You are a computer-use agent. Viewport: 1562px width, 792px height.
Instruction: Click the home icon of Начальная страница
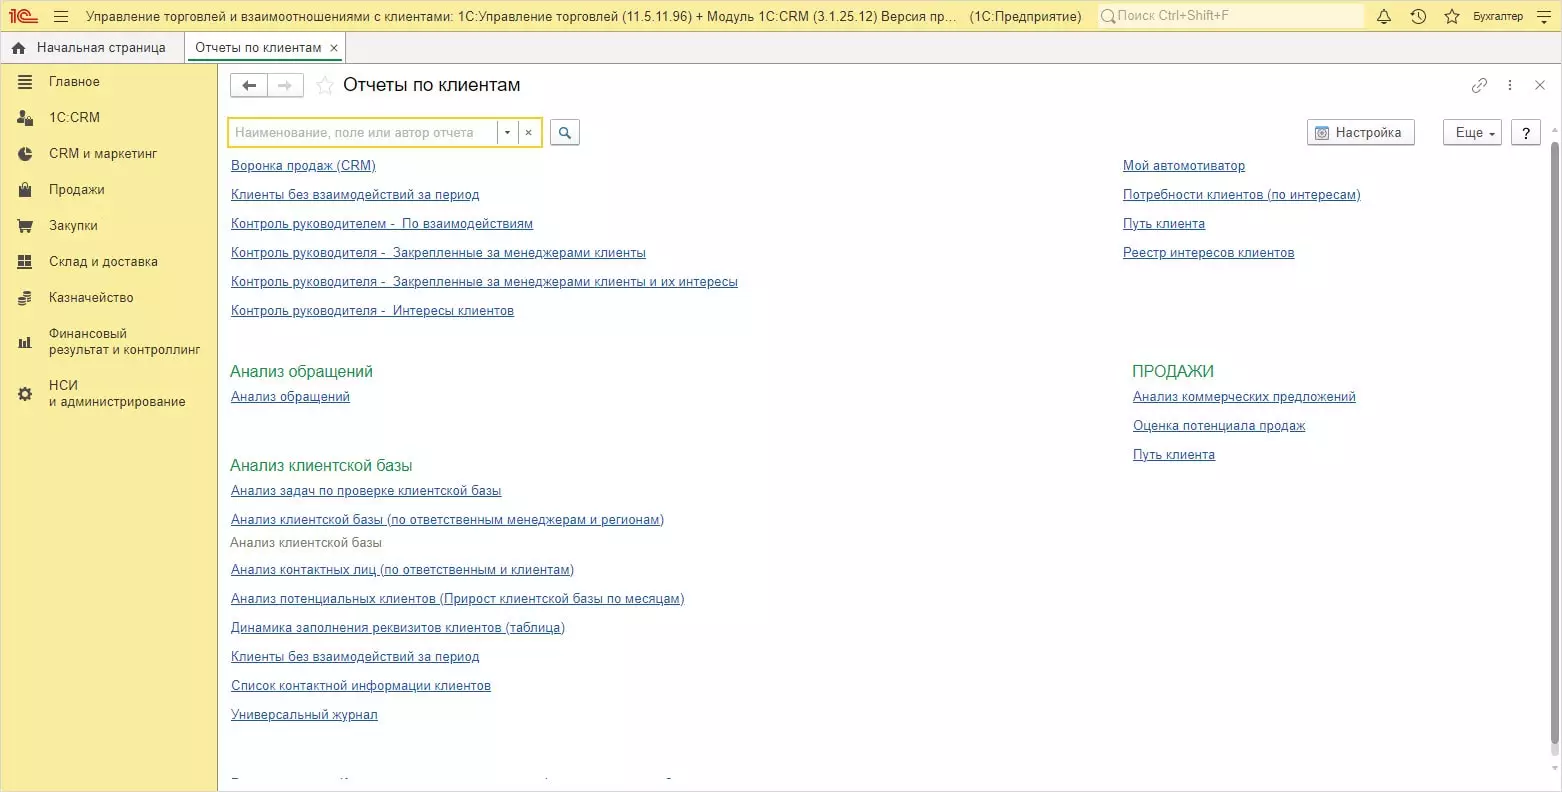[x=18, y=47]
